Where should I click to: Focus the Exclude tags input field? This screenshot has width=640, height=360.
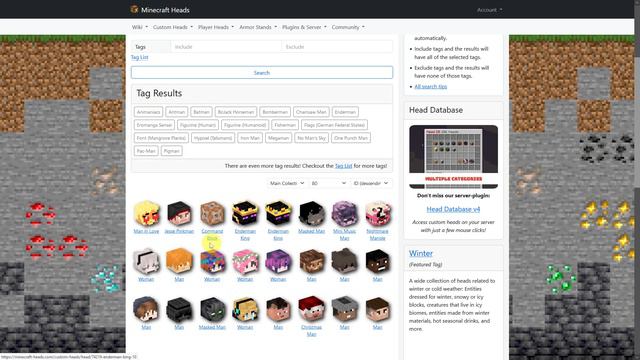tap(337, 47)
